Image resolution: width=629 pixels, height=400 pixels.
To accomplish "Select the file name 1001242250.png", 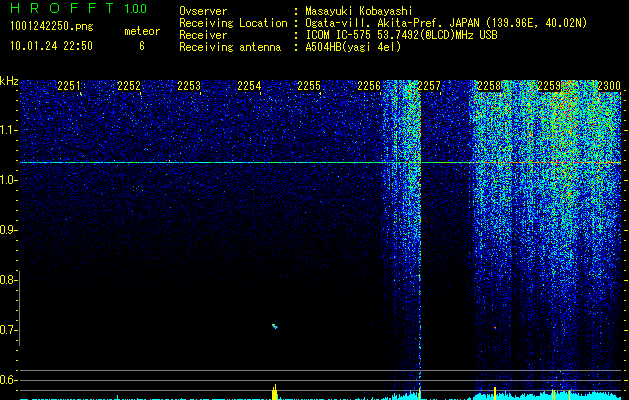I will 51,27.
